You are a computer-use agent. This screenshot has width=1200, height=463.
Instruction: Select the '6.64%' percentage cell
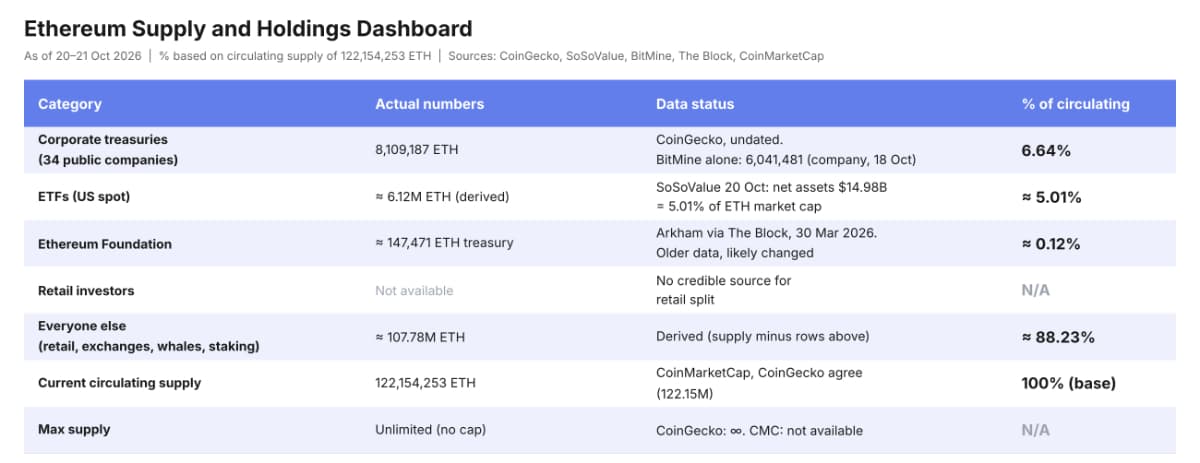[1046, 150]
